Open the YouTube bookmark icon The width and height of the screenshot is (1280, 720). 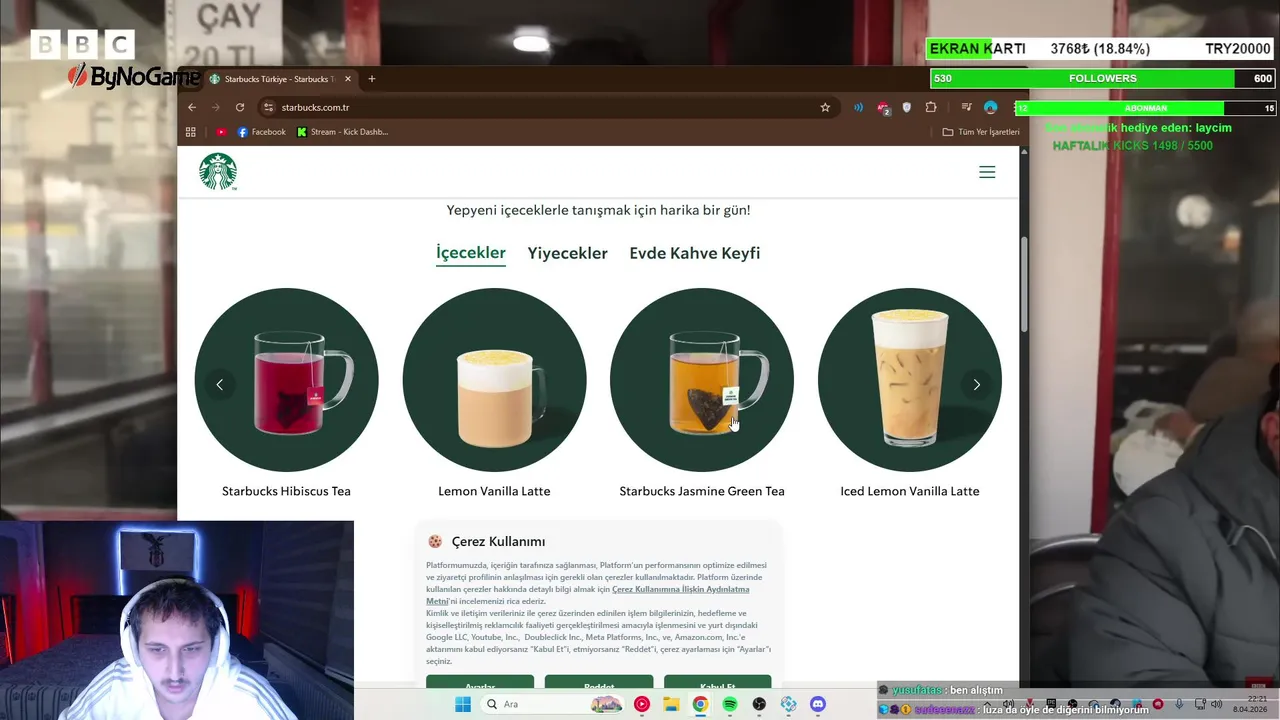pos(221,132)
